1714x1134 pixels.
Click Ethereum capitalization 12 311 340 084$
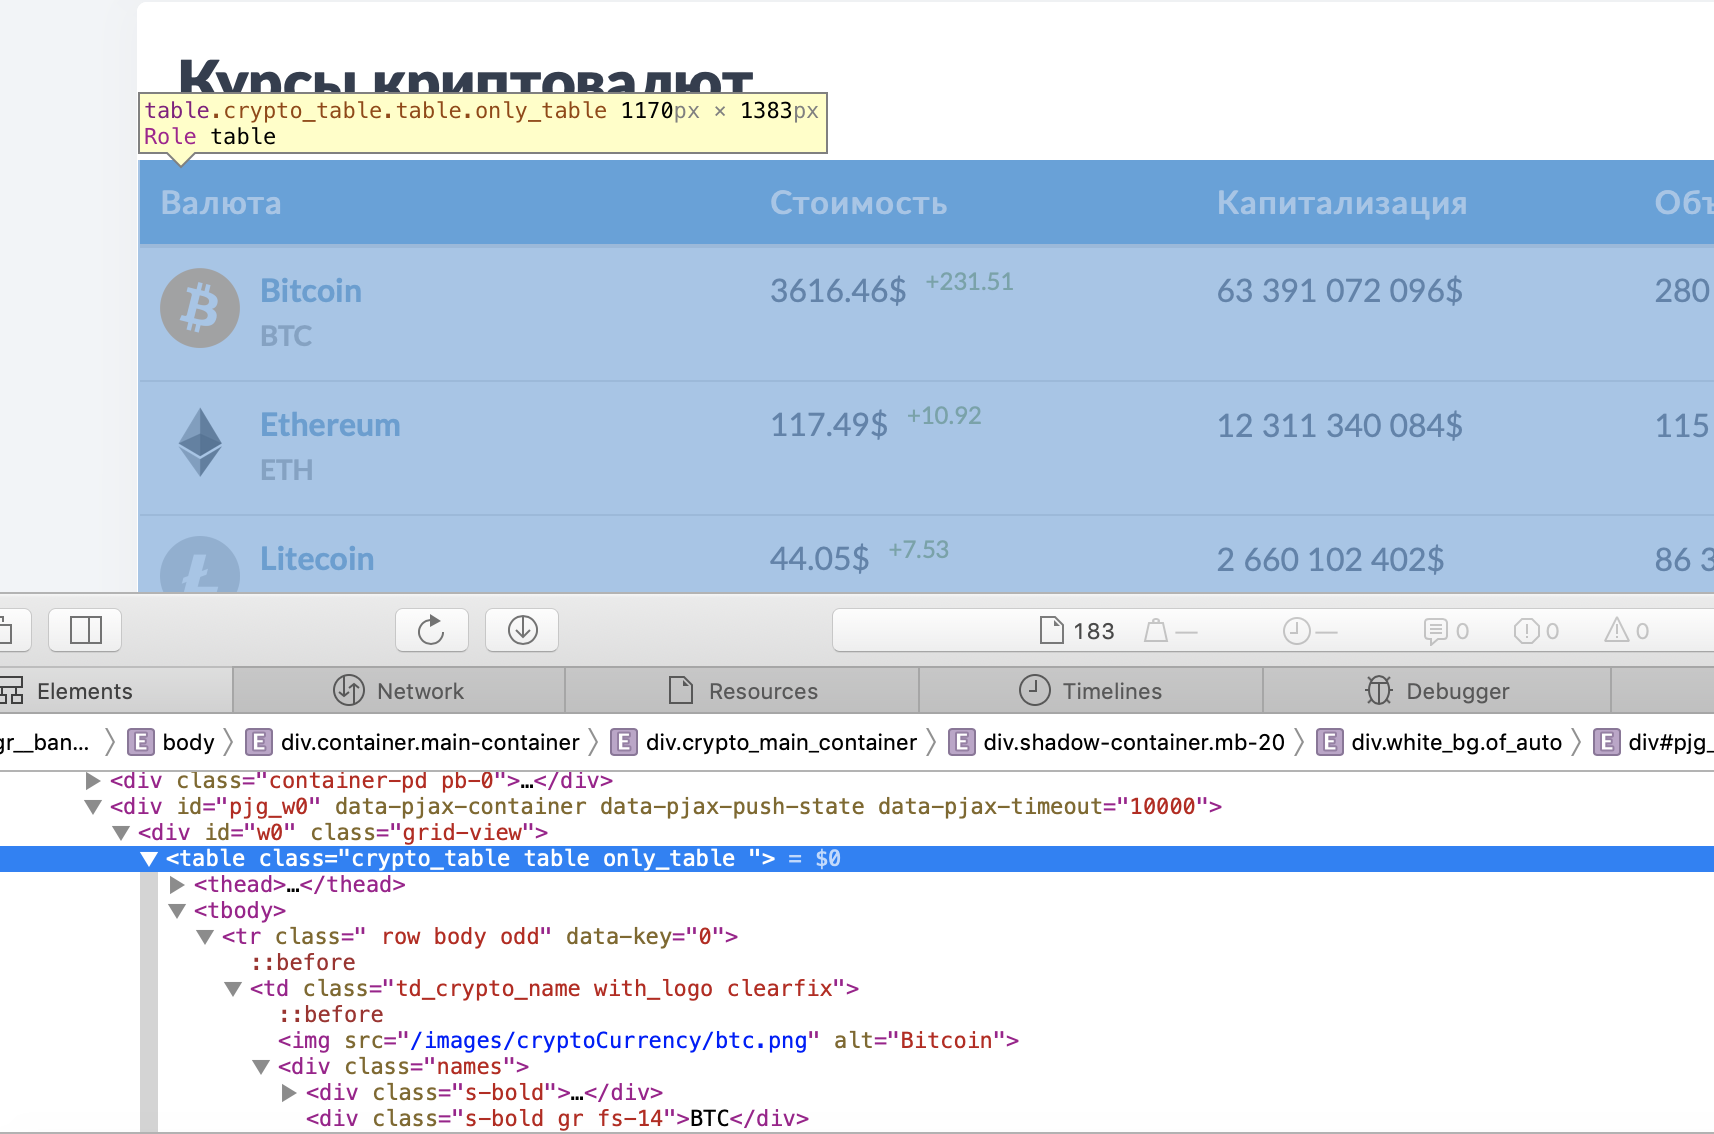point(1340,425)
